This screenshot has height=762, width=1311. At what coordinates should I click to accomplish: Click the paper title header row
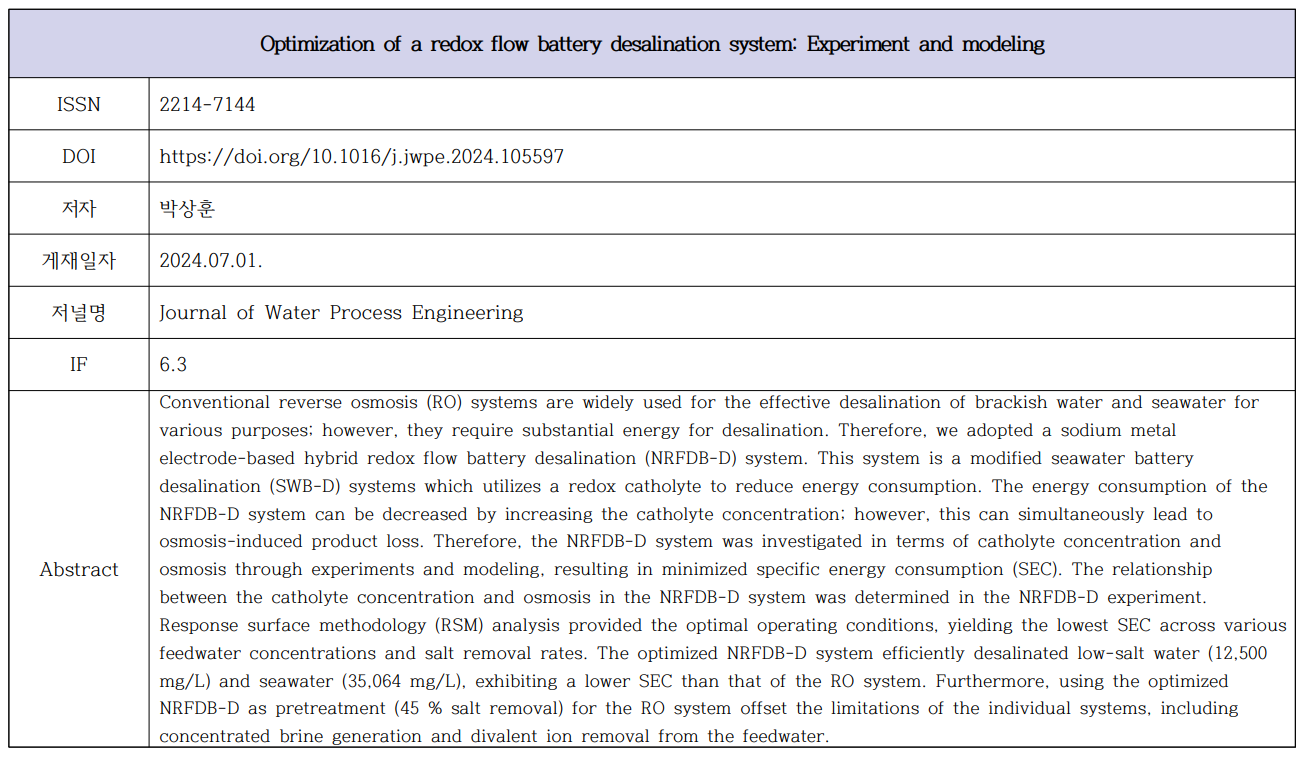(652, 44)
